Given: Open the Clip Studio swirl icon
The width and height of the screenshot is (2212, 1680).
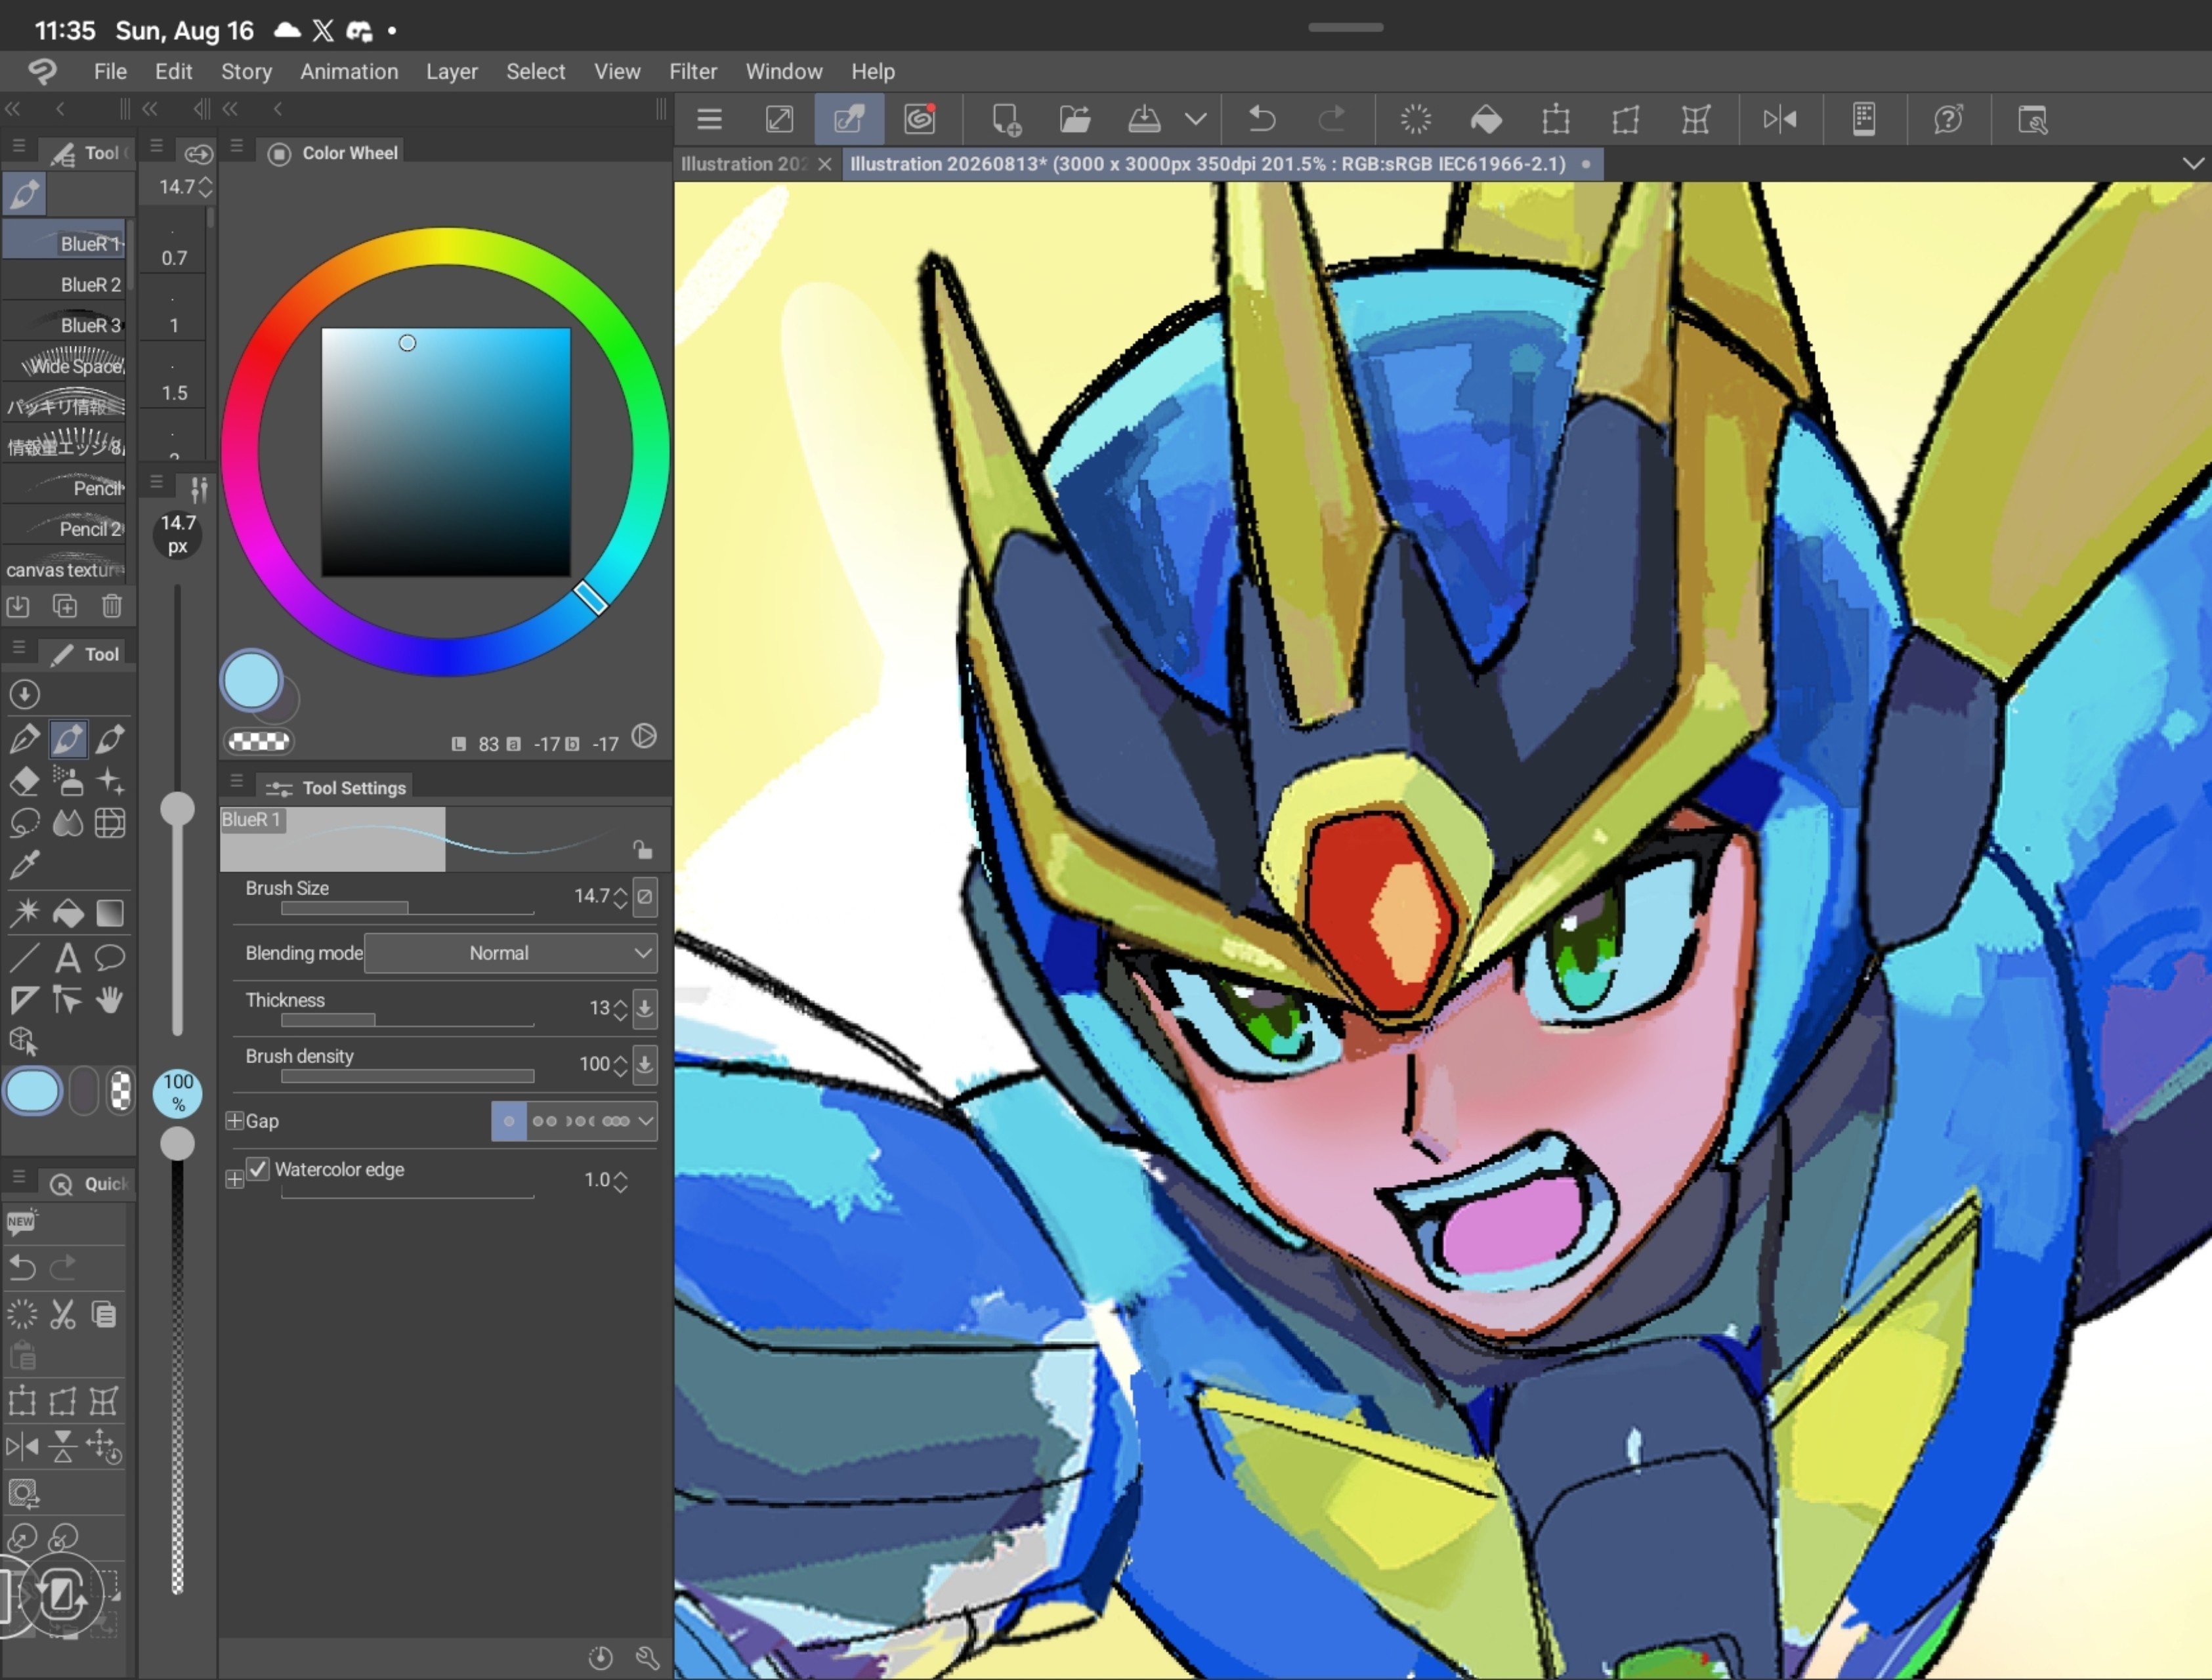Looking at the screenshot, I should point(920,120).
